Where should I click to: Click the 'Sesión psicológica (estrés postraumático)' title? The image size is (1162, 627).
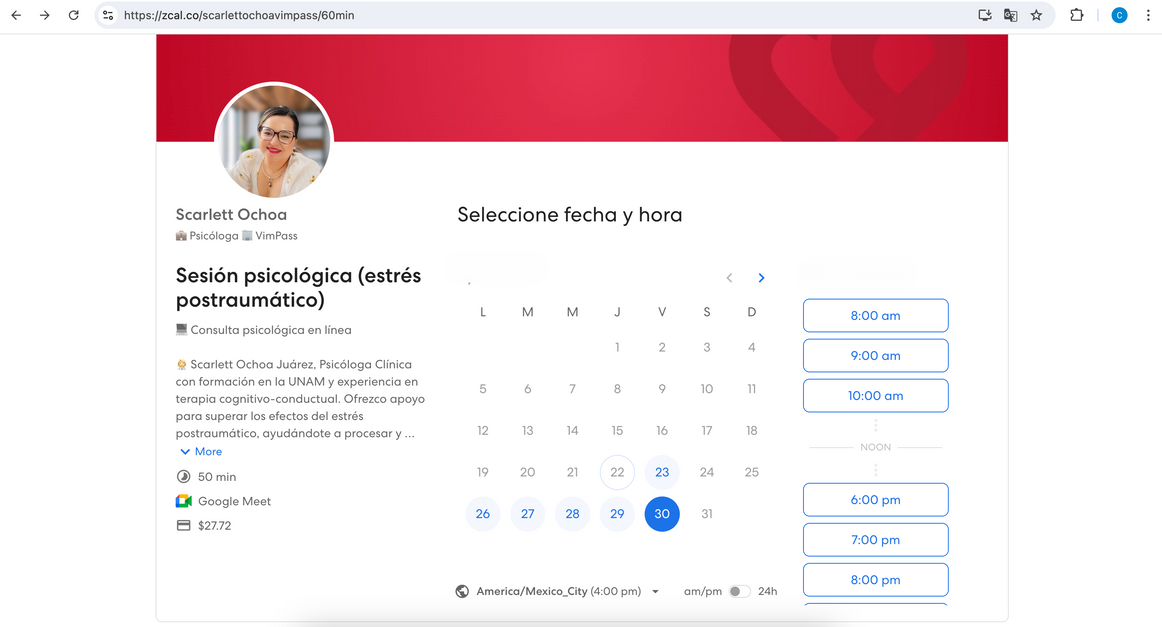tap(299, 288)
